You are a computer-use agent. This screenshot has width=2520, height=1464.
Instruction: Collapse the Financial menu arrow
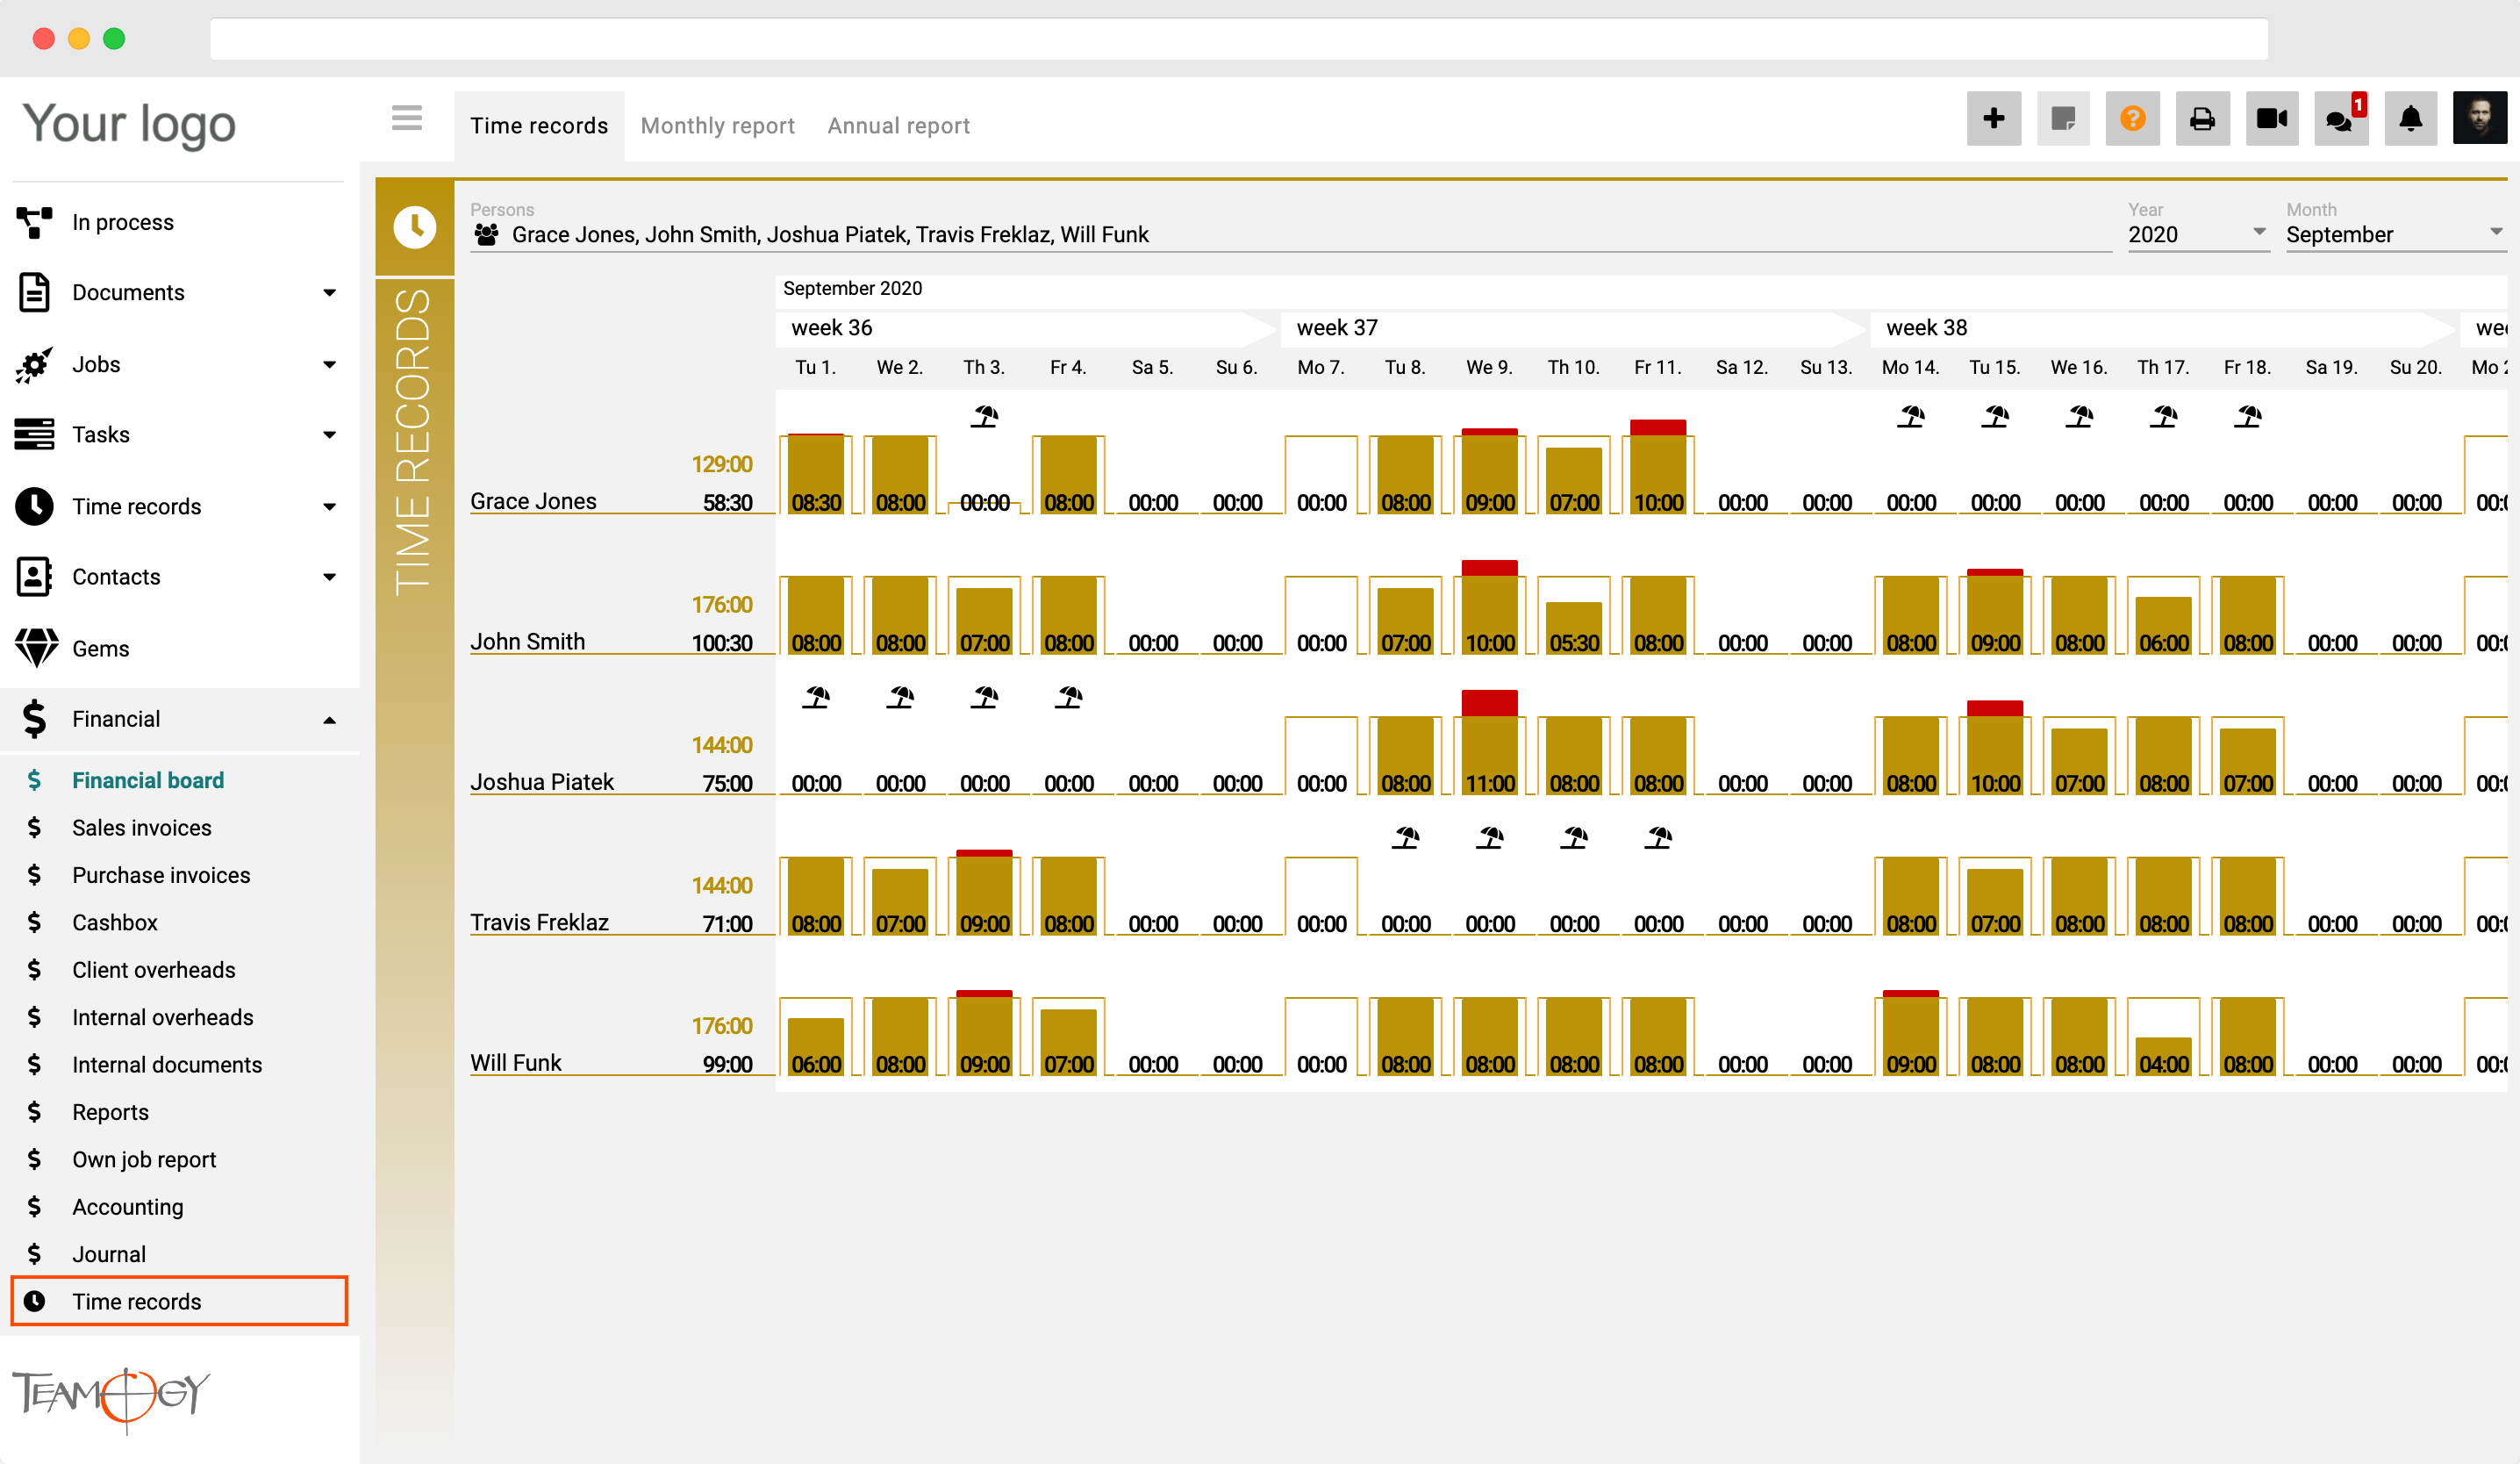pyautogui.click(x=329, y=720)
